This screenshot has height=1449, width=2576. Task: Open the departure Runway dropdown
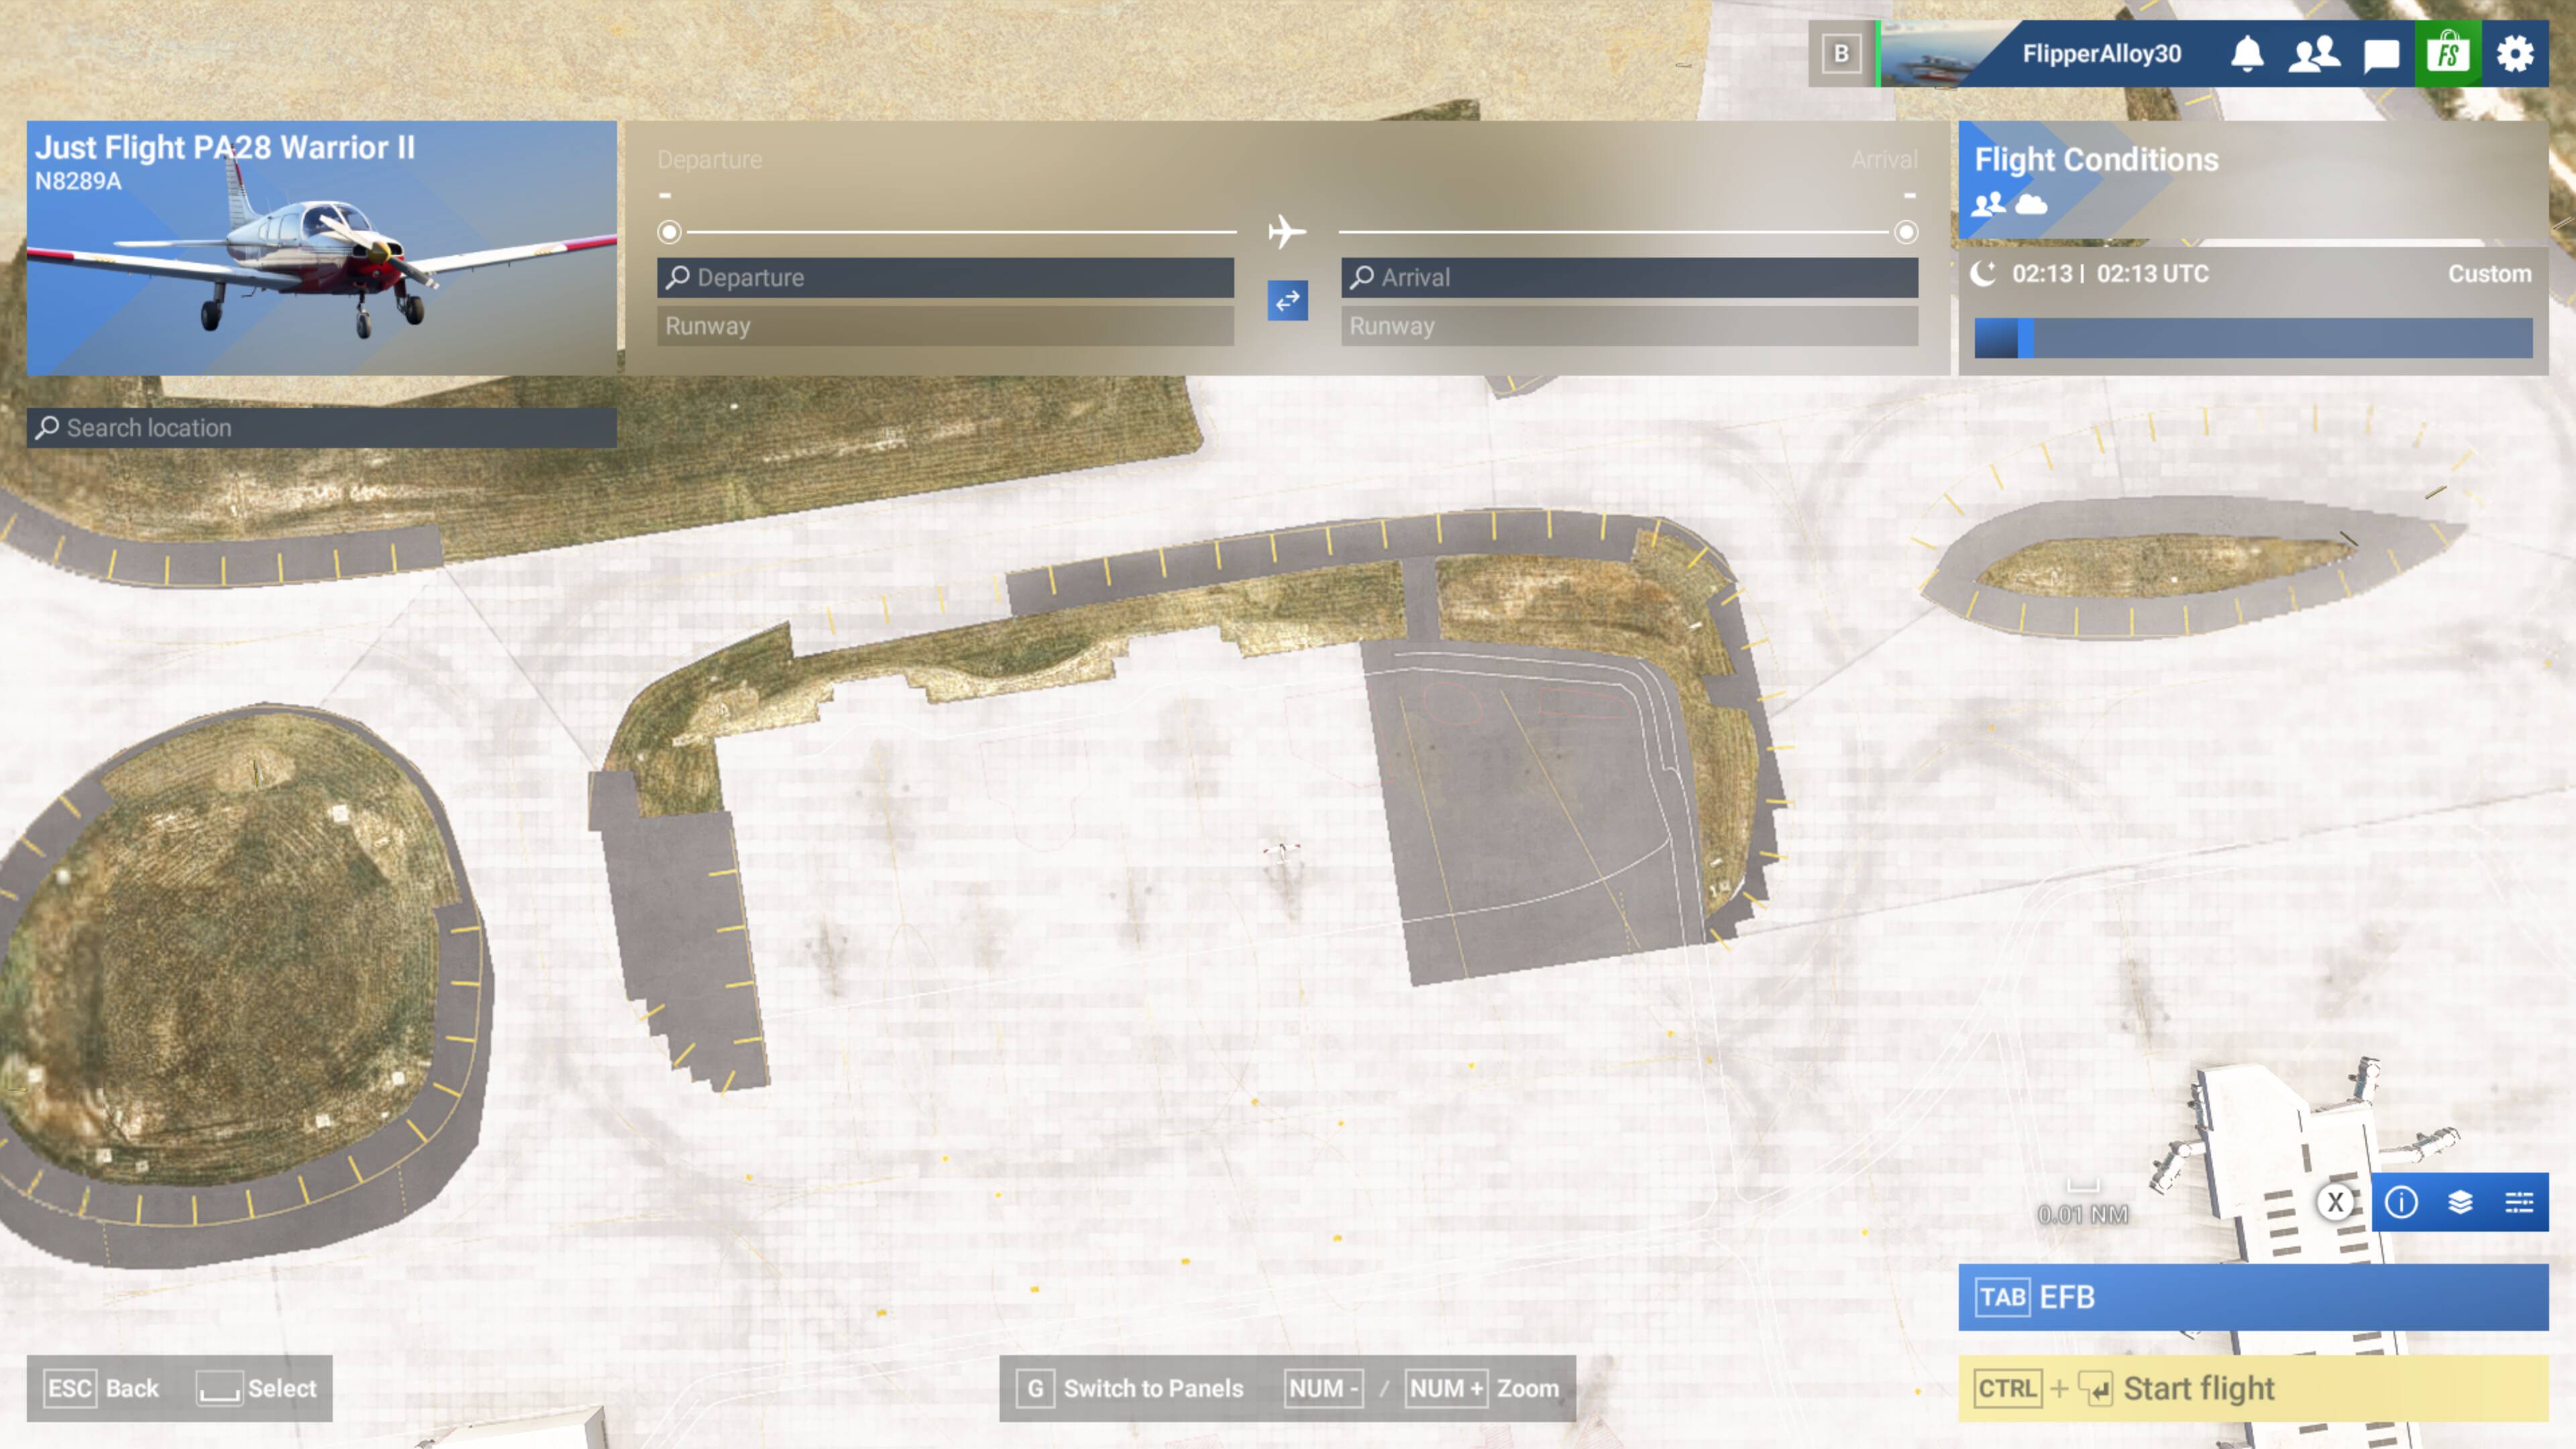(x=945, y=326)
